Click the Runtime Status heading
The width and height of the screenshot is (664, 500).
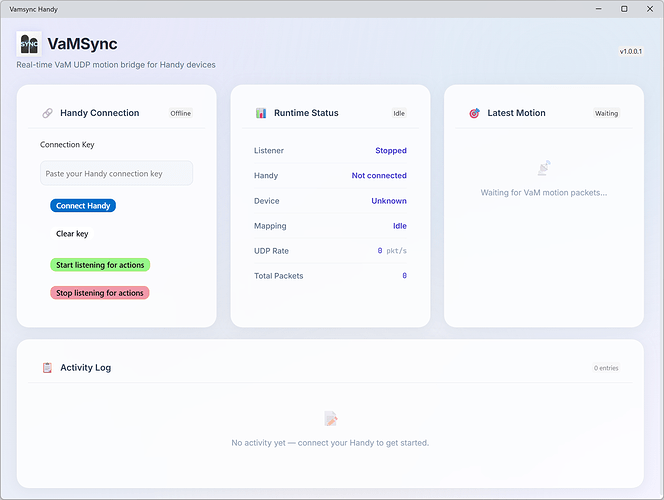click(x=306, y=113)
